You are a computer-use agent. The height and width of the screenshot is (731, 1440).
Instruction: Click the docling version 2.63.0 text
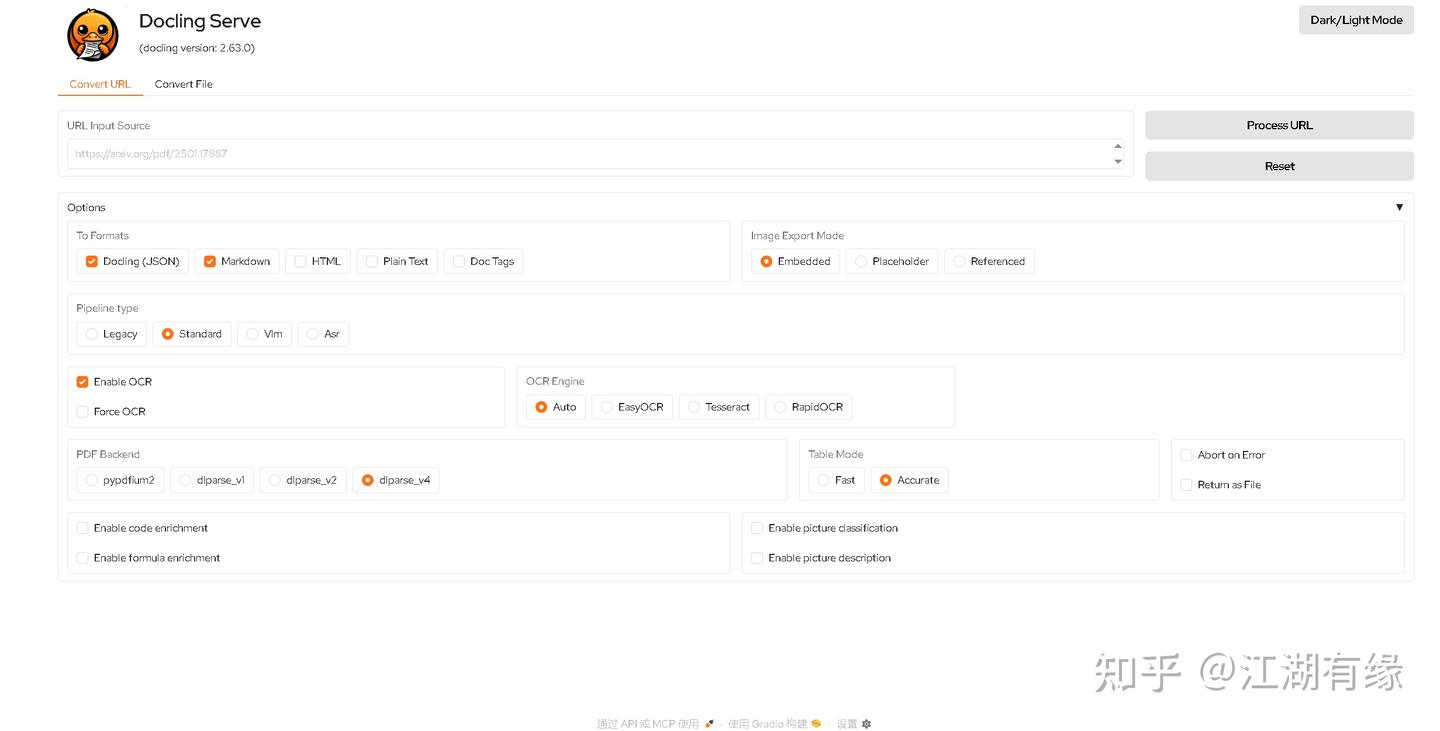197,48
